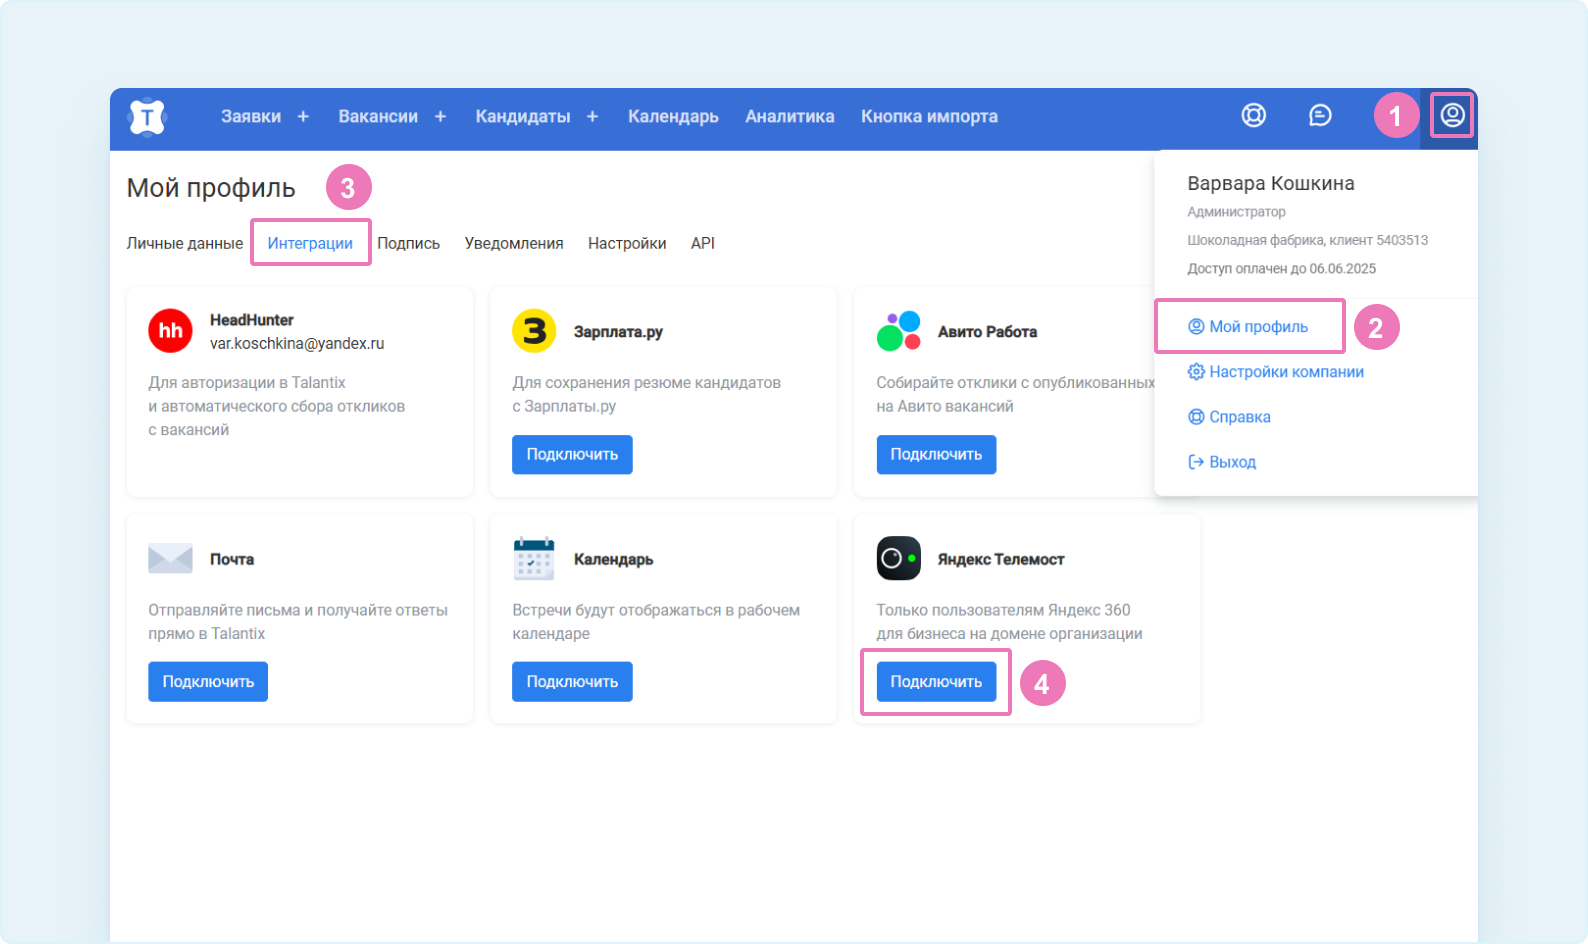Click the Мой профиль page heading
Viewport: 1588px width, 944px height.
[211, 188]
